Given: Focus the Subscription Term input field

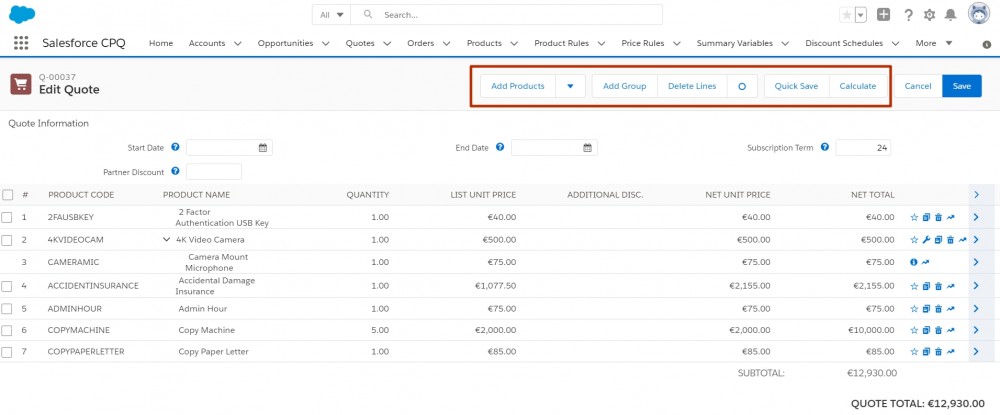Looking at the screenshot, I should click(863, 148).
